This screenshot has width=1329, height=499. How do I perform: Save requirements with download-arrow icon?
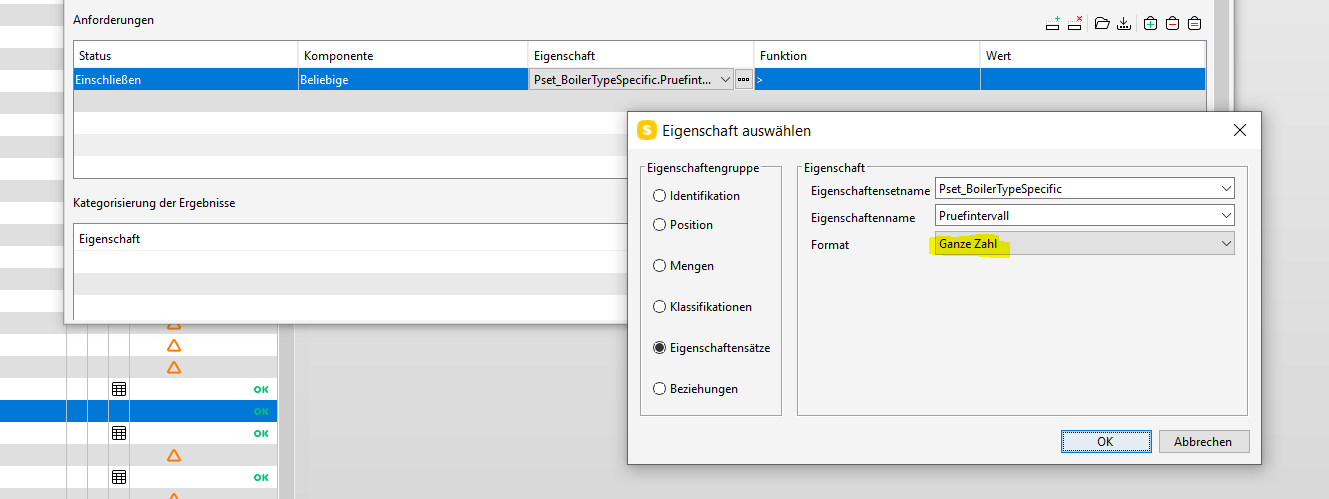pos(1124,23)
